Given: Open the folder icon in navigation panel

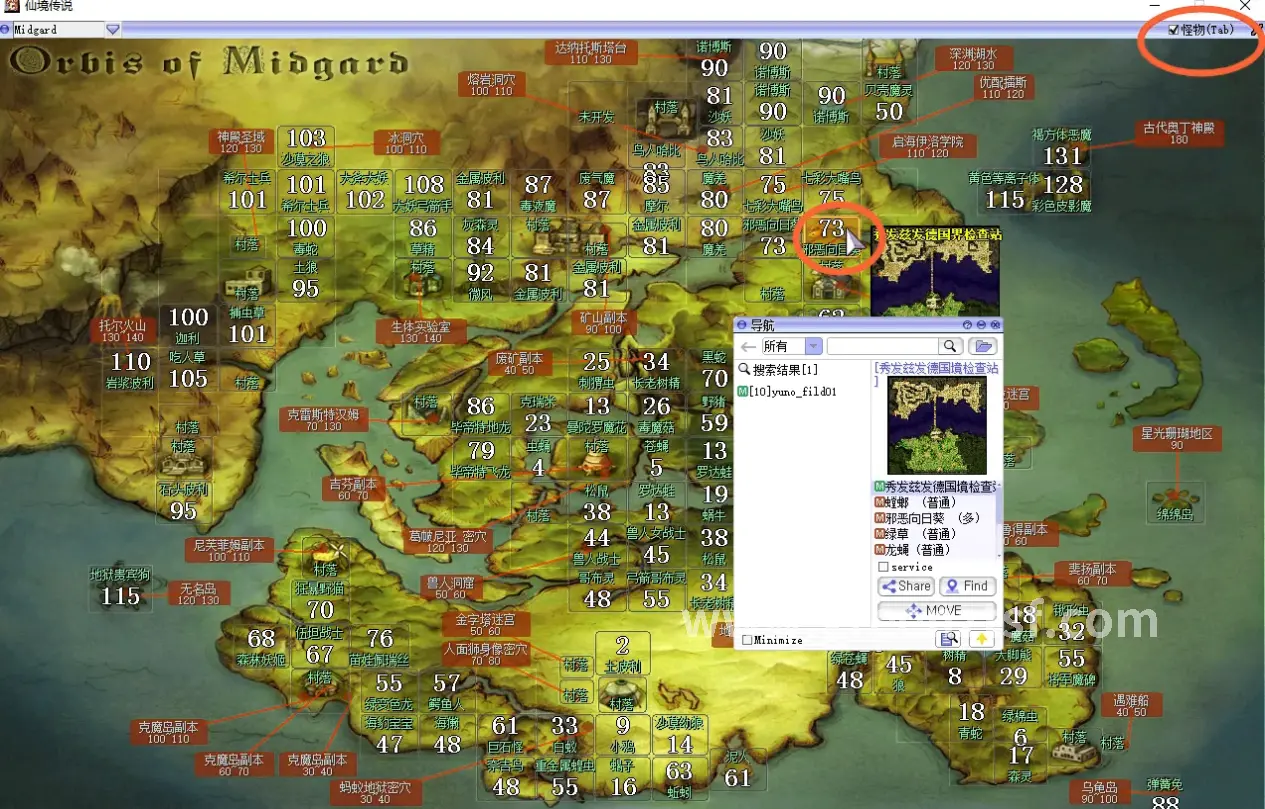Looking at the screenshot, I should coord(983,346).
